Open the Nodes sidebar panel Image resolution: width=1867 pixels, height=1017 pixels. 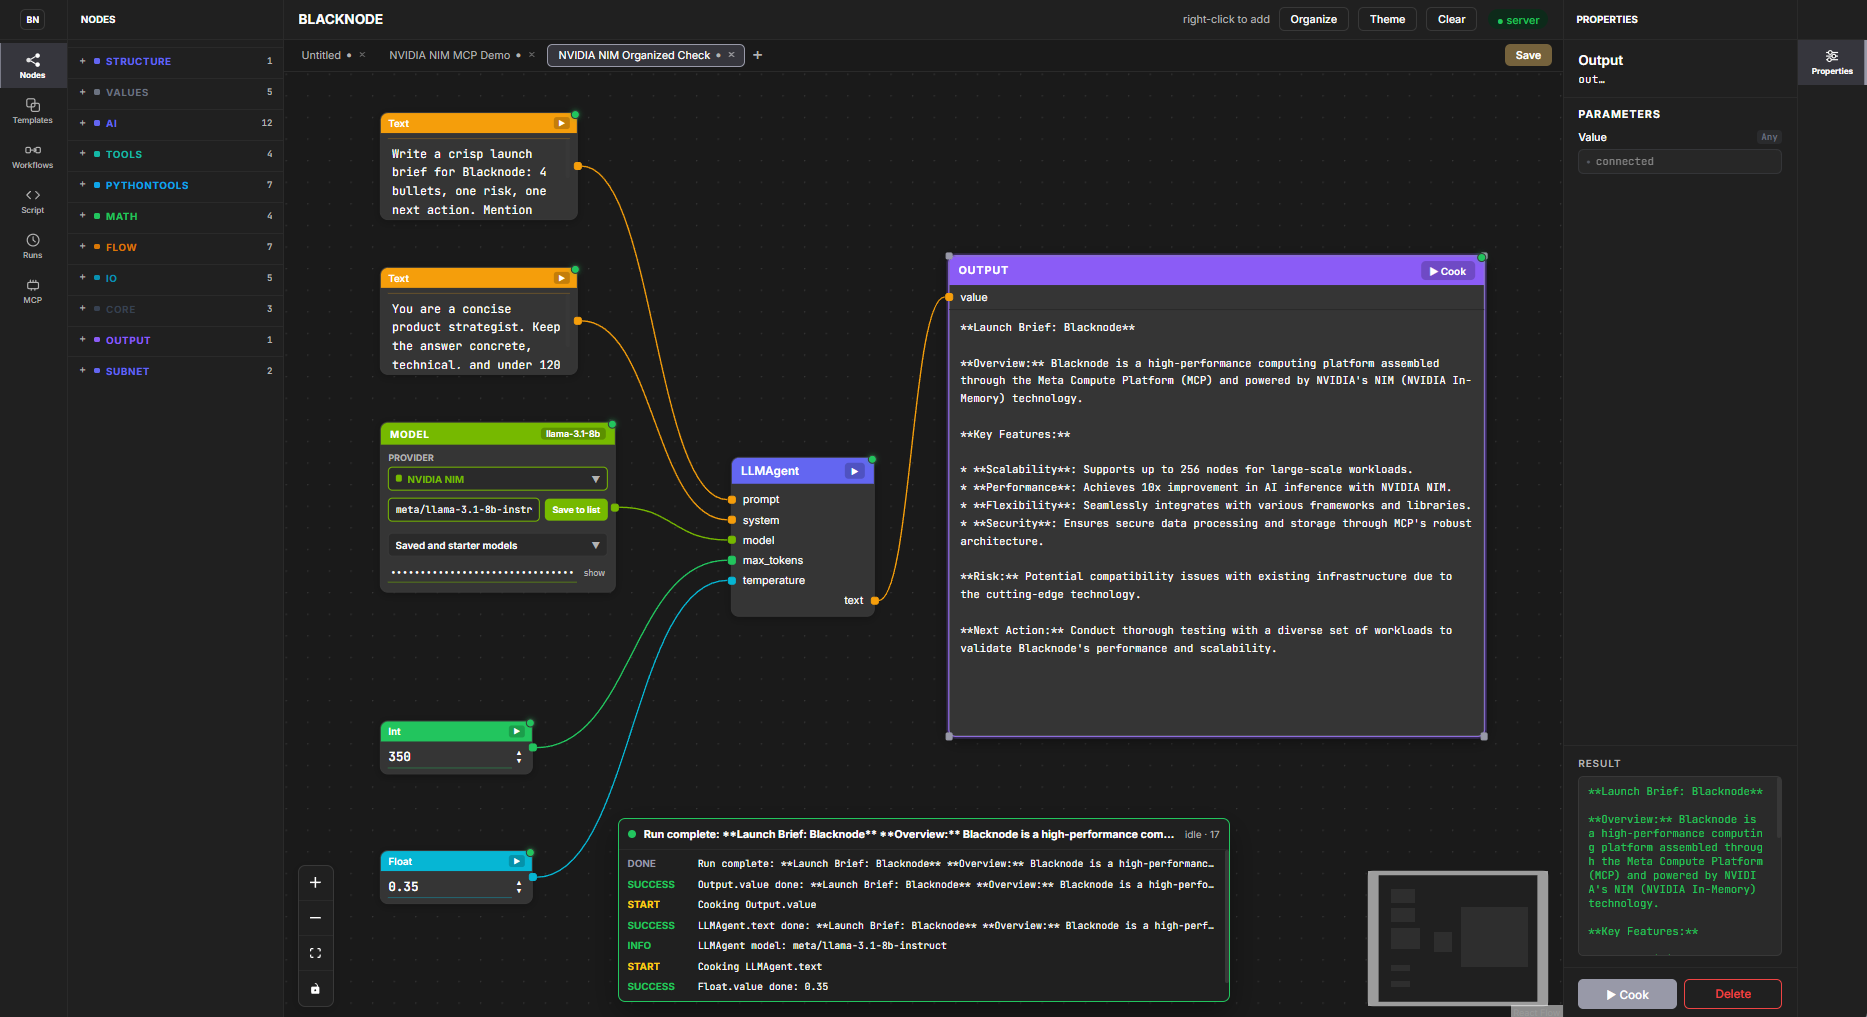pyautogui.click(x=32, y=65)
